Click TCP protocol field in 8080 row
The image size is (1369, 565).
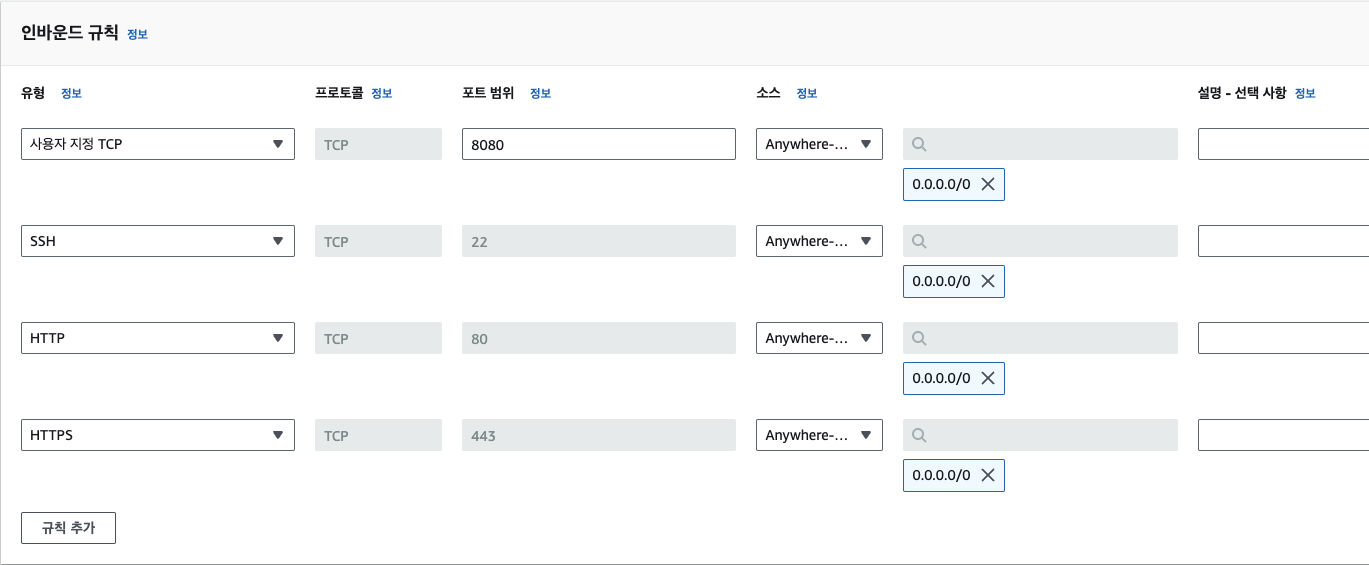(378, 144)
